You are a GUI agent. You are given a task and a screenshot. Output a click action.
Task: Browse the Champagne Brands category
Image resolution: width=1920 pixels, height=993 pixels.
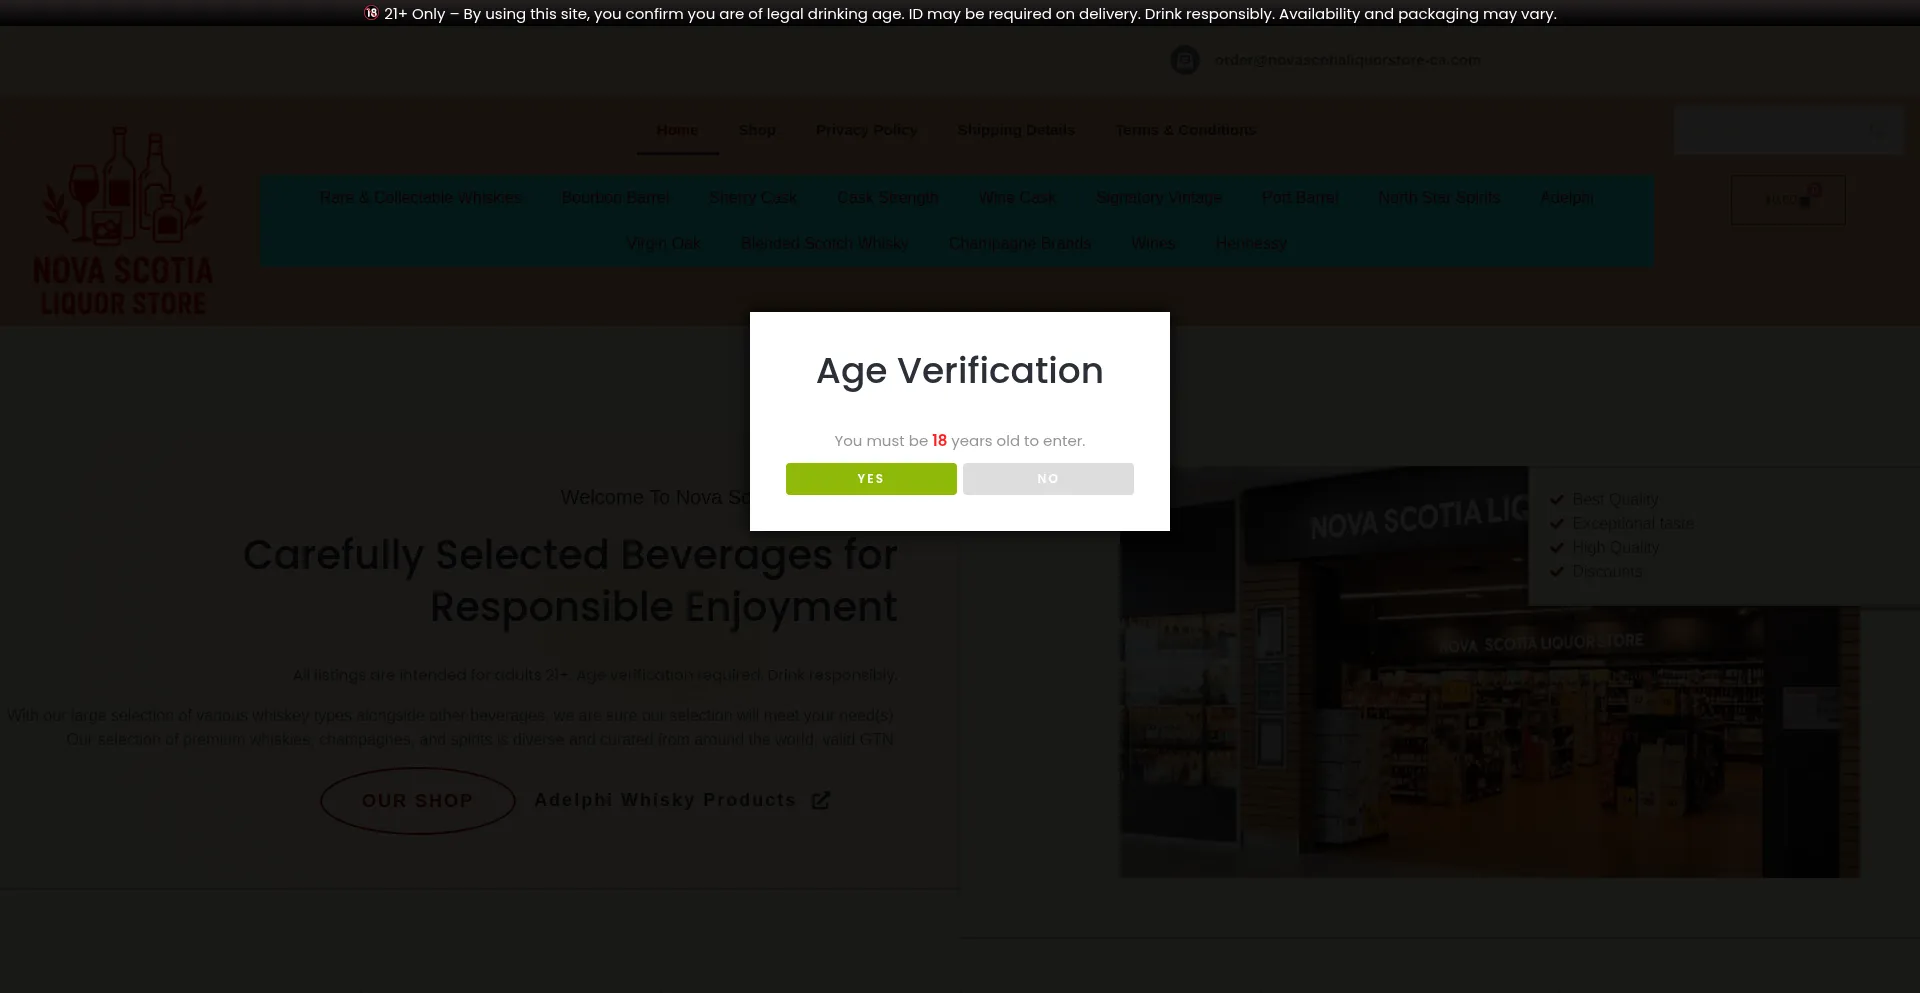coord(1020,243)
